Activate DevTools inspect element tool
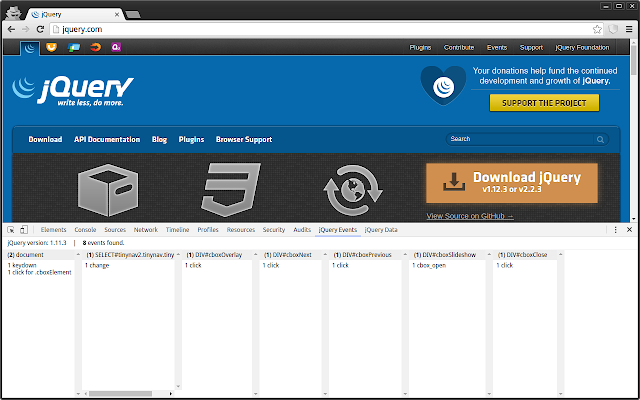The image size is (640, 400). pyautogui.click(x=11, y=230)
